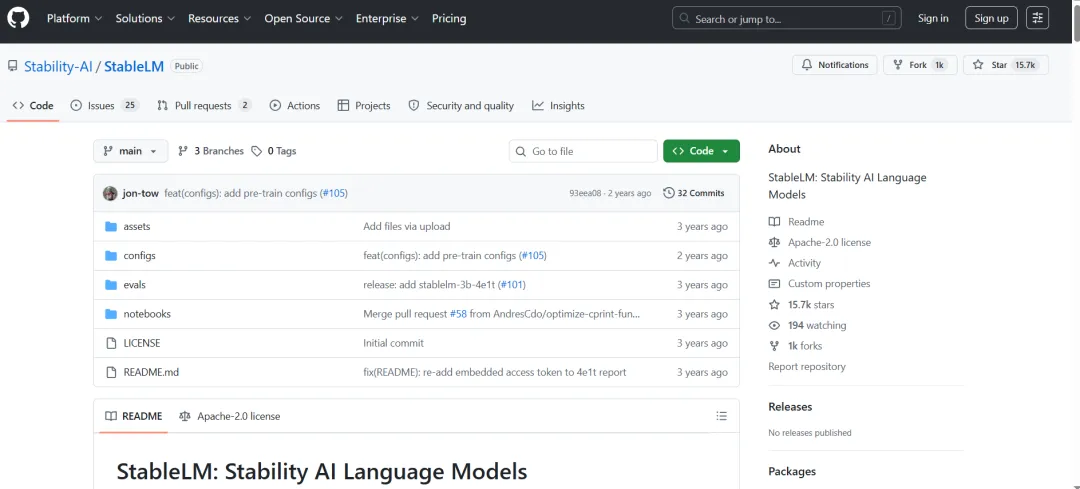Click Apache-2.0 license link in About
Image resolution: width=1080 pixels, height=489 pixels.
coord(820,242)
